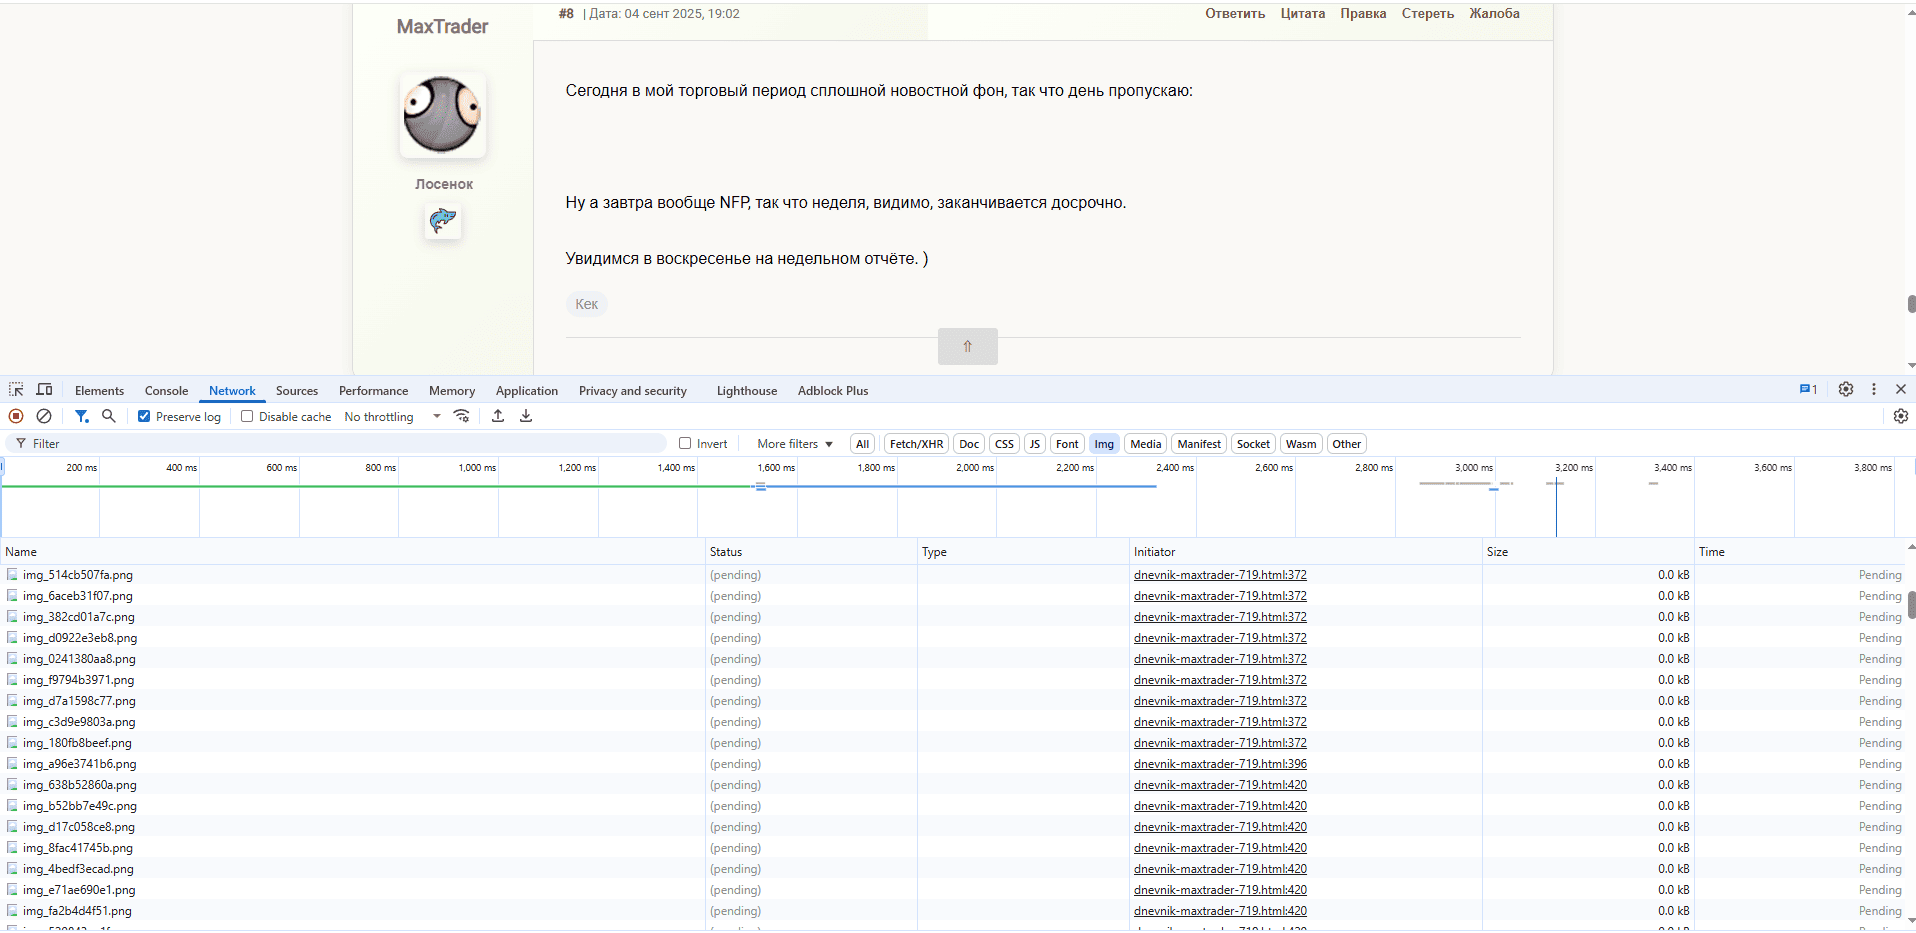Open DevTools three-dot customize menu
Viewport: 1916px width, 933px height.
pyautogui.click(x=1874, y=390)
